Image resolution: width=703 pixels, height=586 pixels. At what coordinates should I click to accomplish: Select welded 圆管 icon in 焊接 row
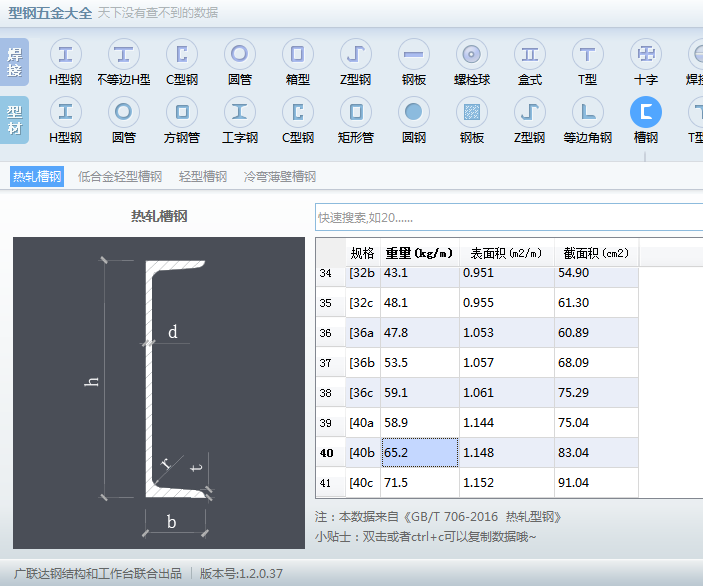pos(240,54)
